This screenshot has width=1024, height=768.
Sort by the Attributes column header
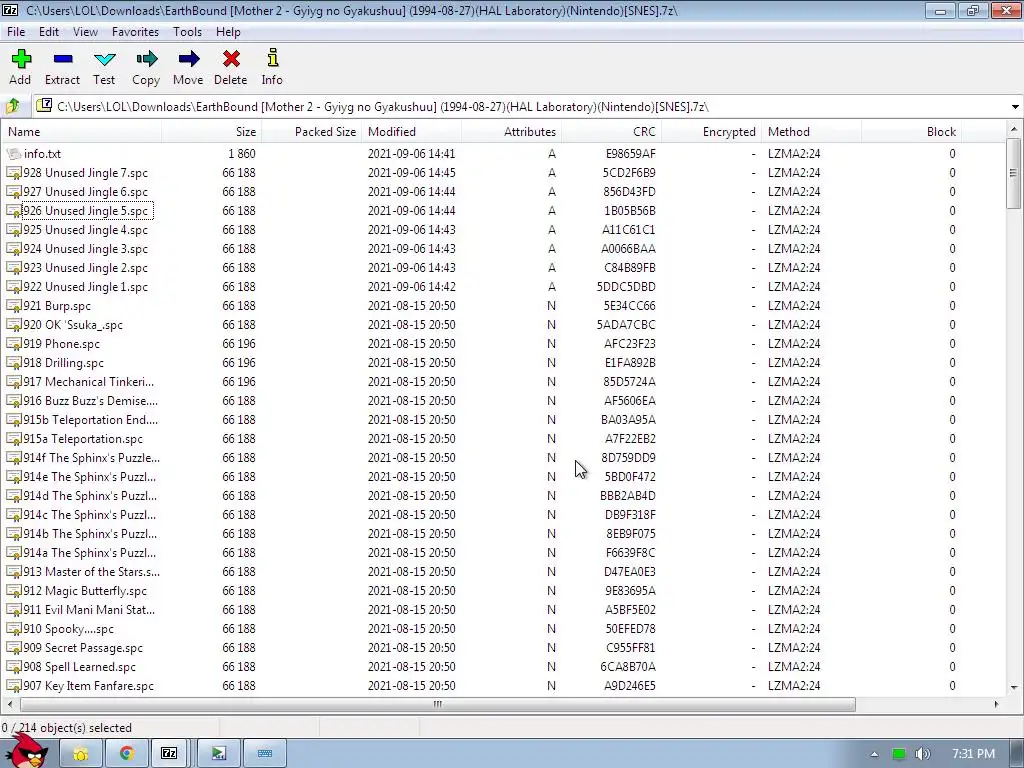(511, 131)
